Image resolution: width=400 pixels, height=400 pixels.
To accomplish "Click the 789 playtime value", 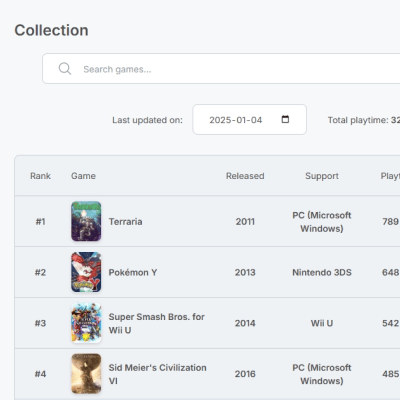I will [x=390, y=222].
